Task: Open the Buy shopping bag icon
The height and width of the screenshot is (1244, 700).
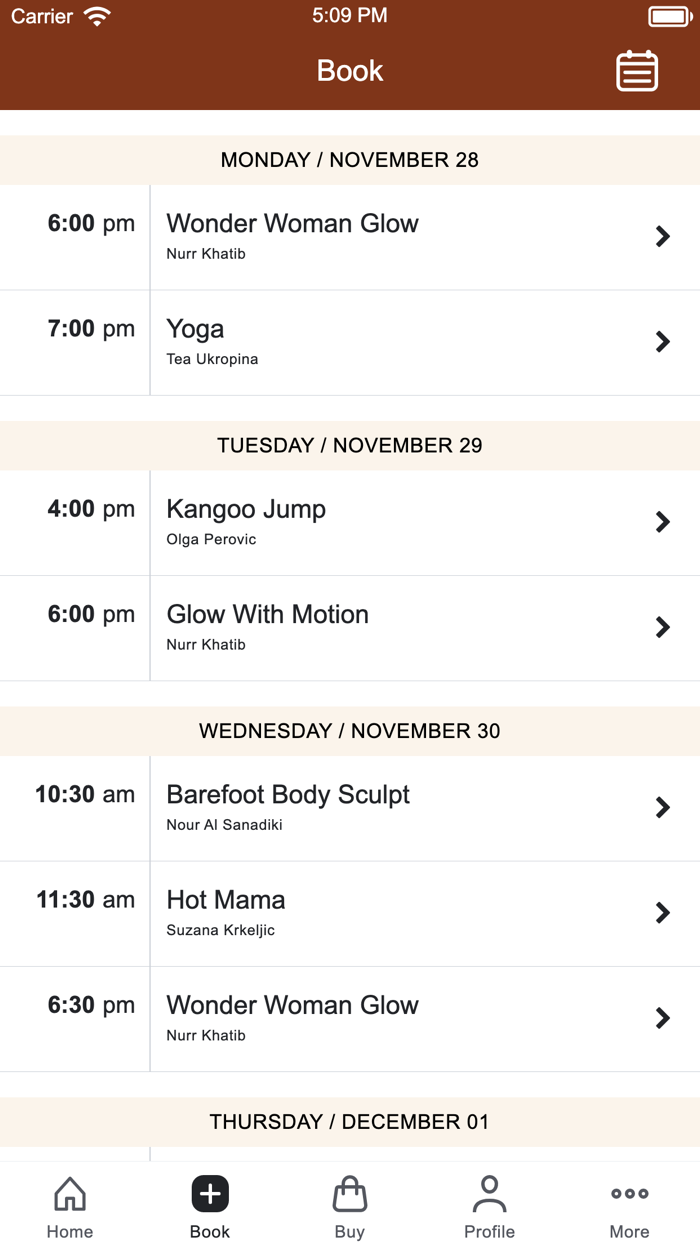Action: pyautogui.click(x=350, y=1194)
